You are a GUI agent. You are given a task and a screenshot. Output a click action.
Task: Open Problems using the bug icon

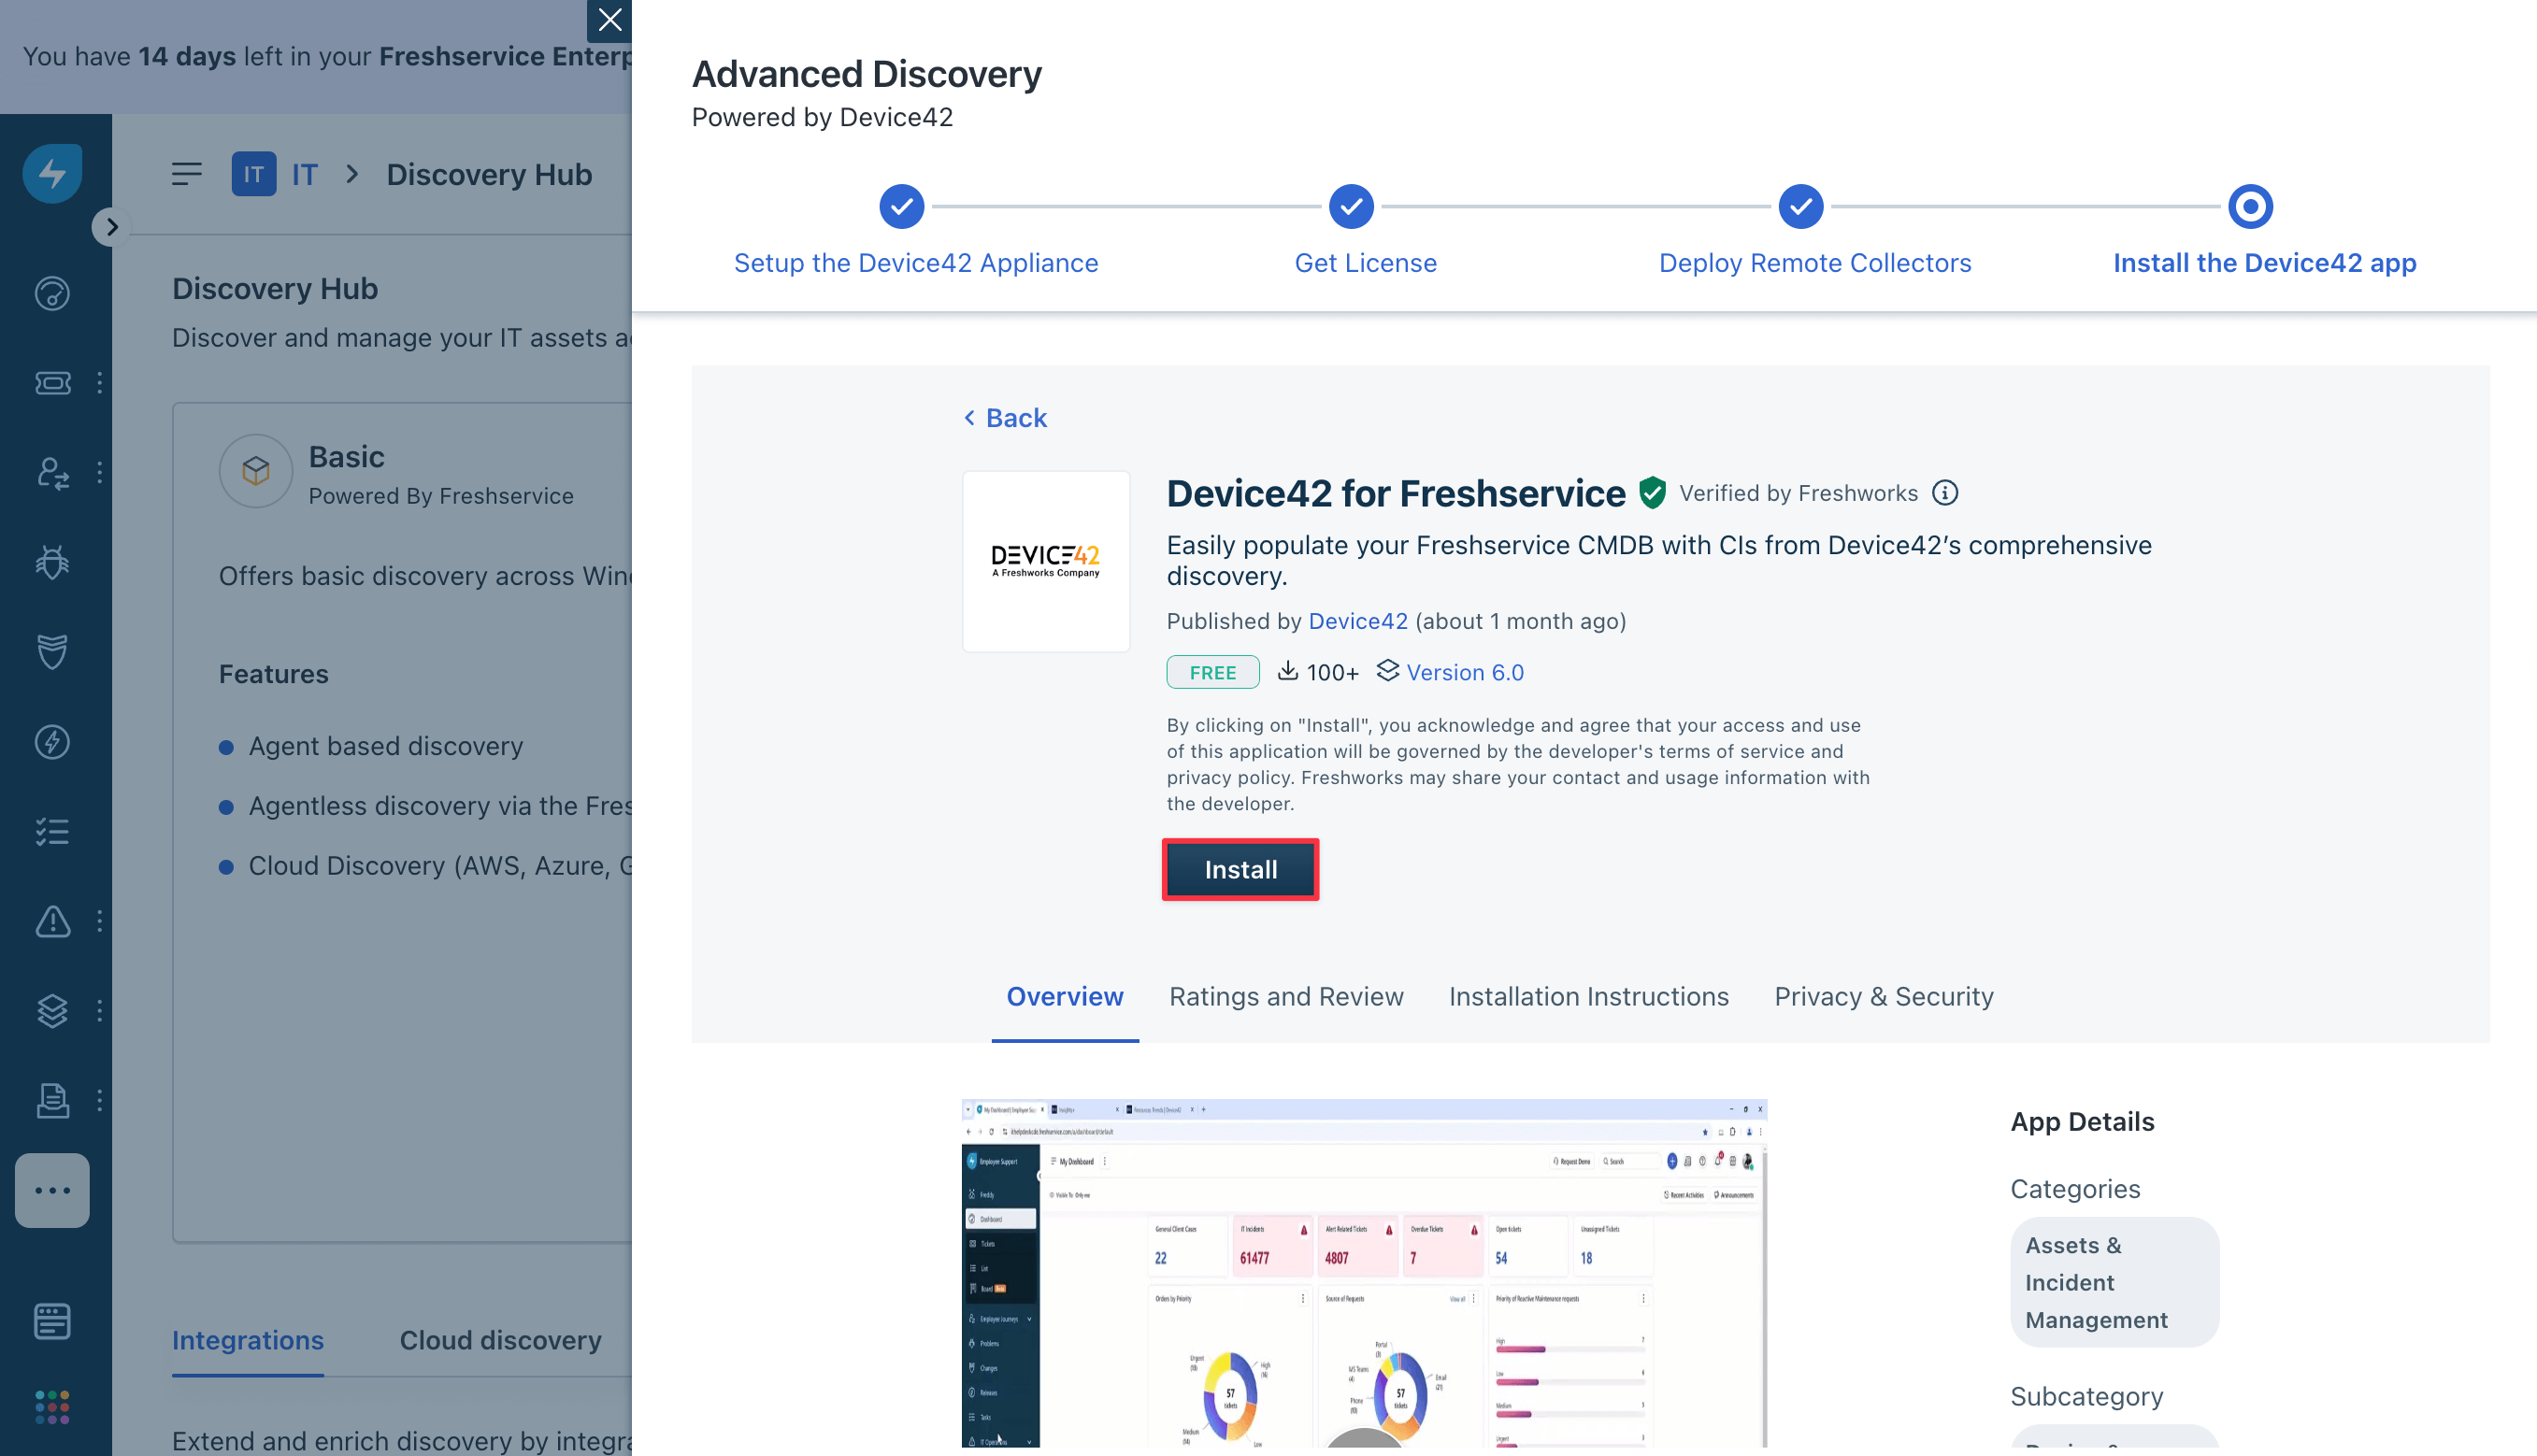(x=52, y=561)
